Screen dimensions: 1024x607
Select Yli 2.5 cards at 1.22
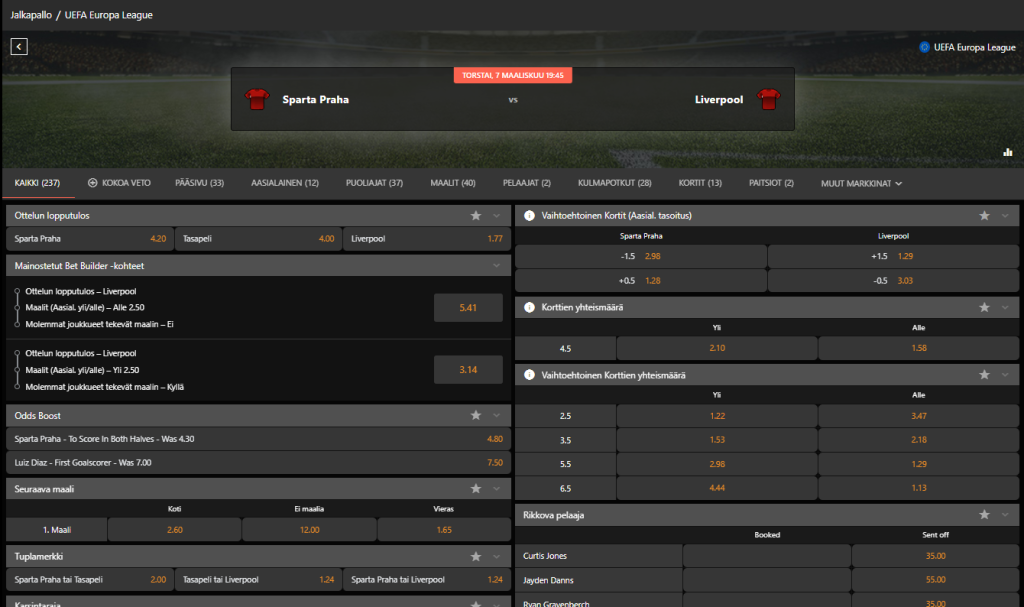[x=717, y=416]
